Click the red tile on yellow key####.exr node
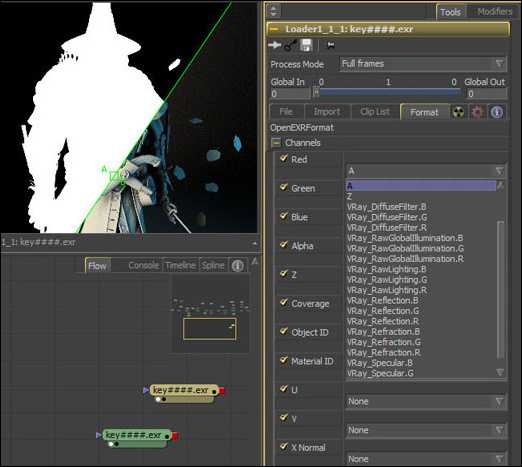The image size is (522, 467). pyautogui.click(x=222, y=390)
